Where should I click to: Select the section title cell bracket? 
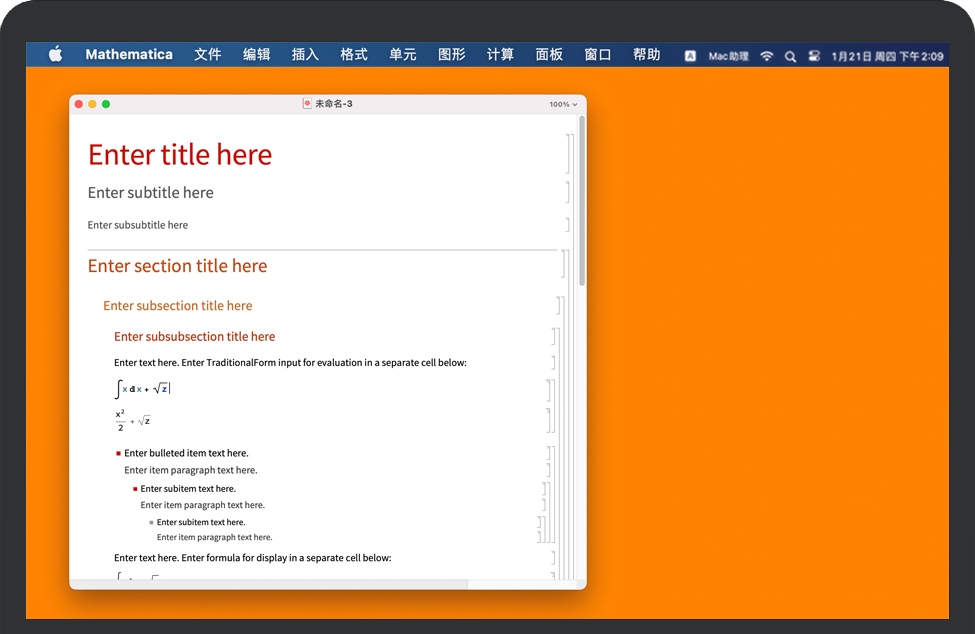click(x=563, y=265)
